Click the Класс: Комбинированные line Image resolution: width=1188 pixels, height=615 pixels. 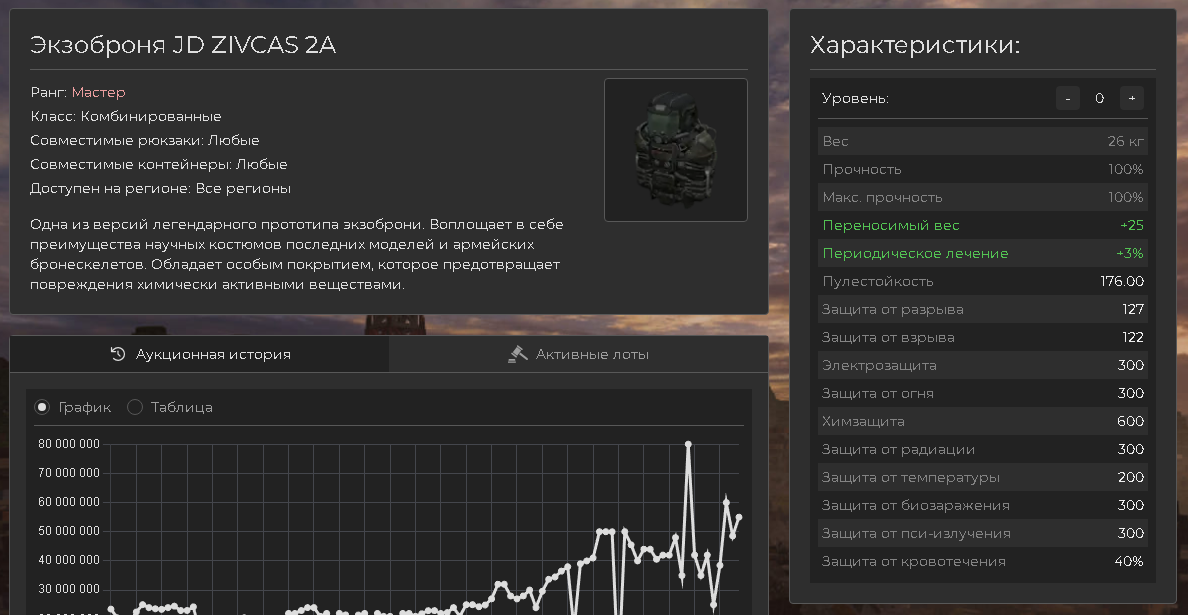(126, 116)
